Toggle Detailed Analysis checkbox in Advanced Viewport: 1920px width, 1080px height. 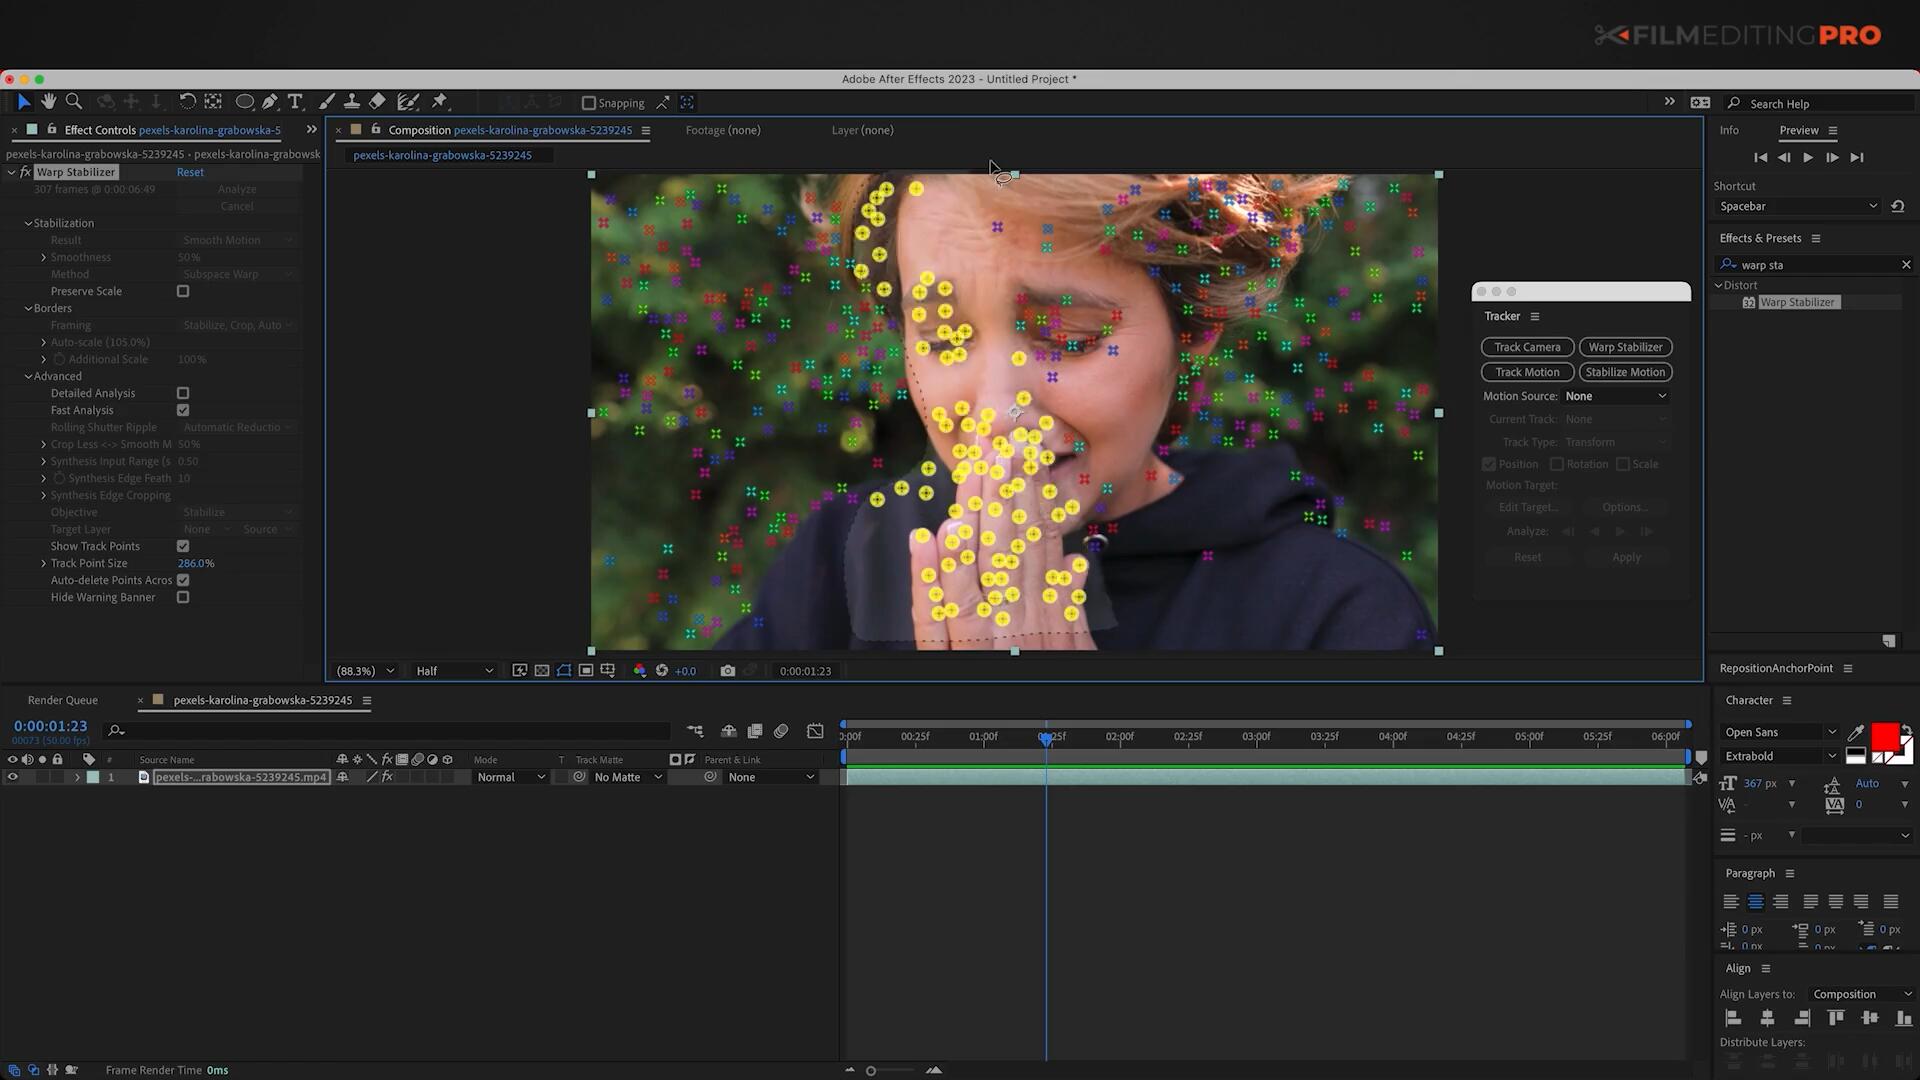click(x=182, y=393)
